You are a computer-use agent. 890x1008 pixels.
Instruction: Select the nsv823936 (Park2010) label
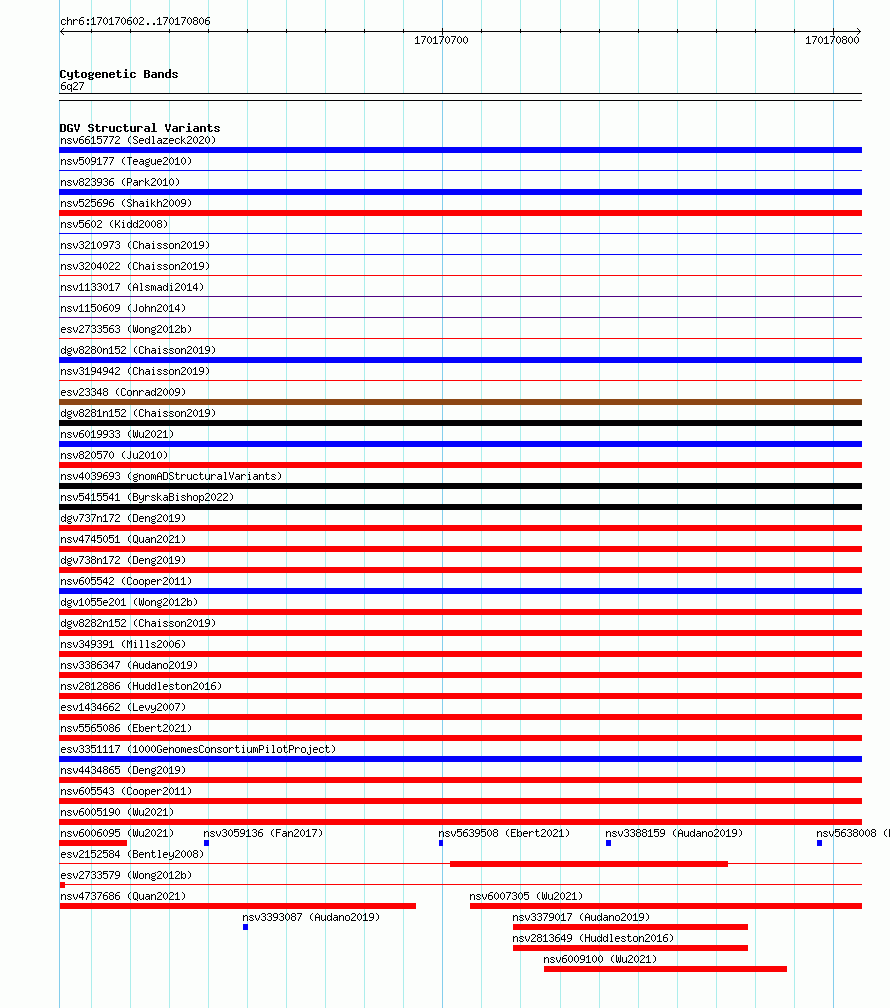tap(120, 183)
